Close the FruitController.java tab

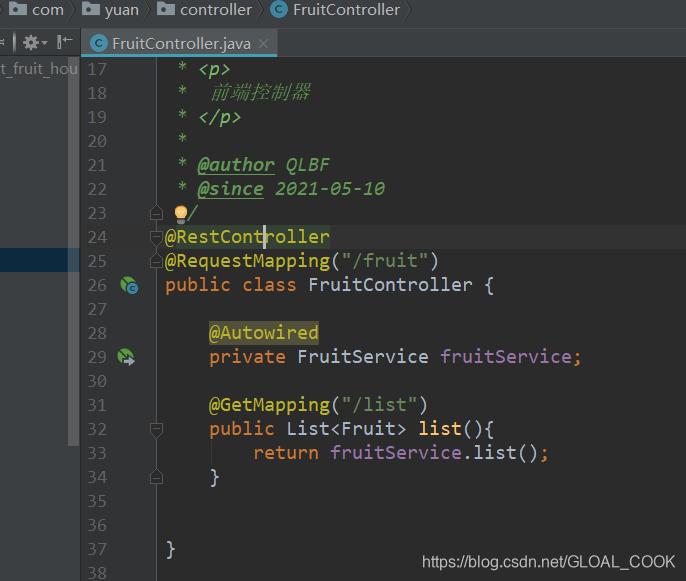(263, 43)
